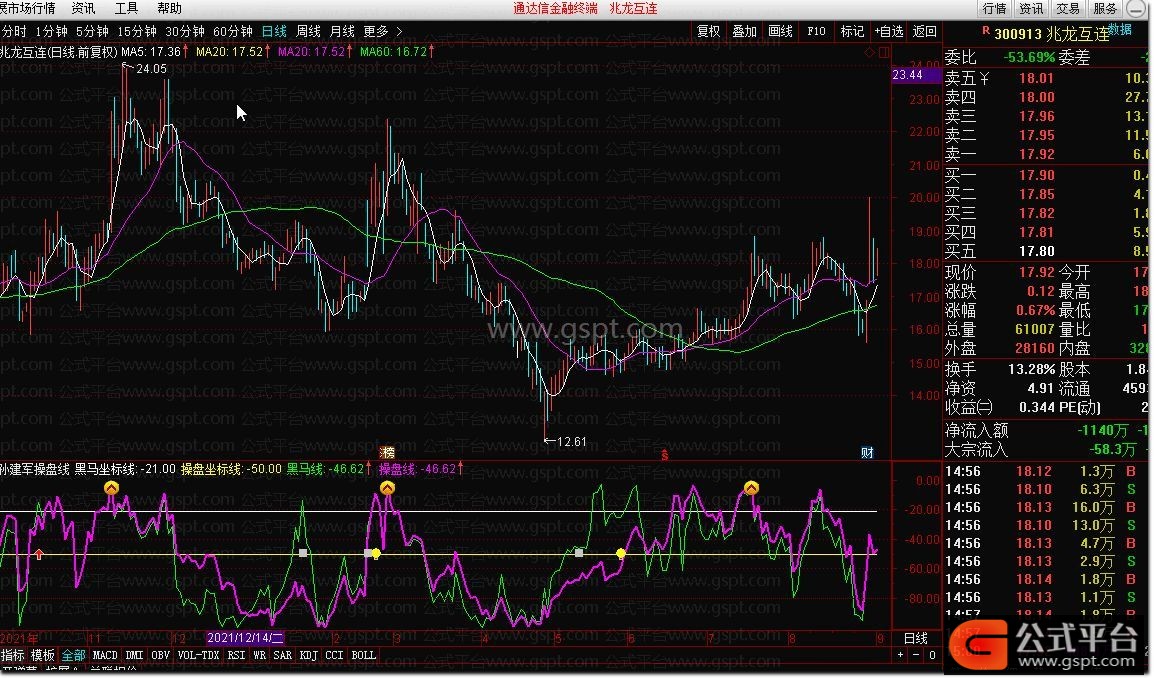Image resolution: width=1154 pixels, height=678 pixels.
Task: Click the 服务 button at top right
Action: click(1105, 8)
